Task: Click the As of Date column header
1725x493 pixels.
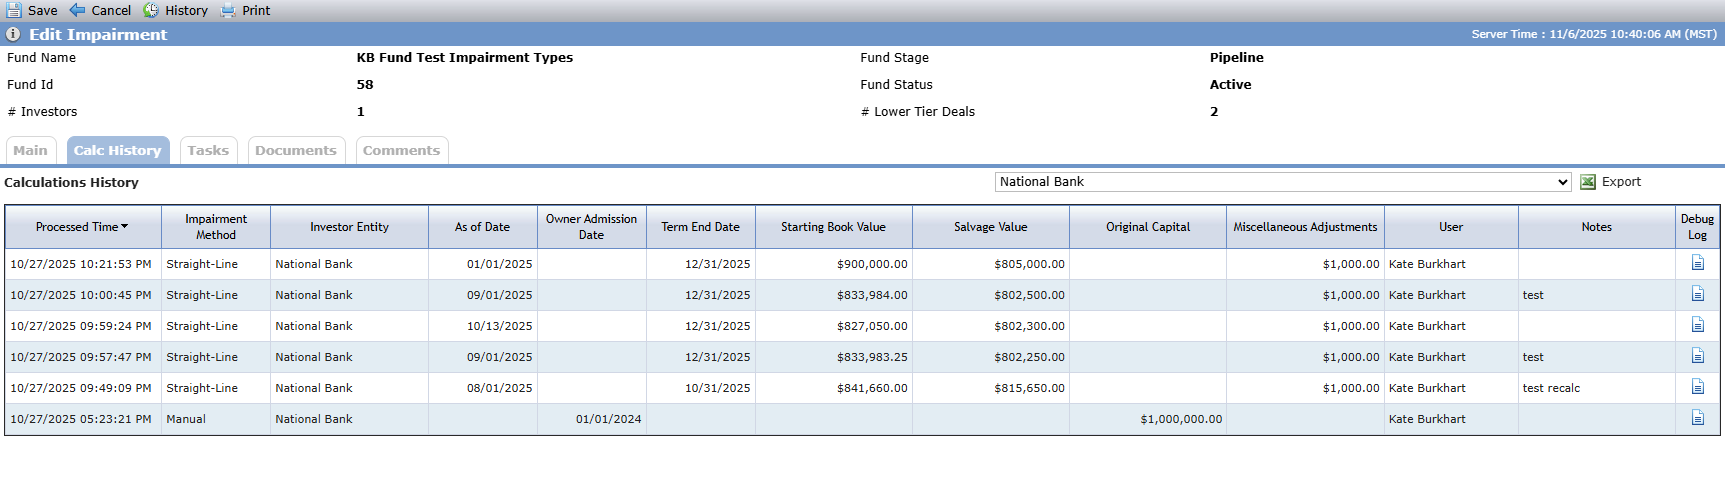Action: point(483,227)
